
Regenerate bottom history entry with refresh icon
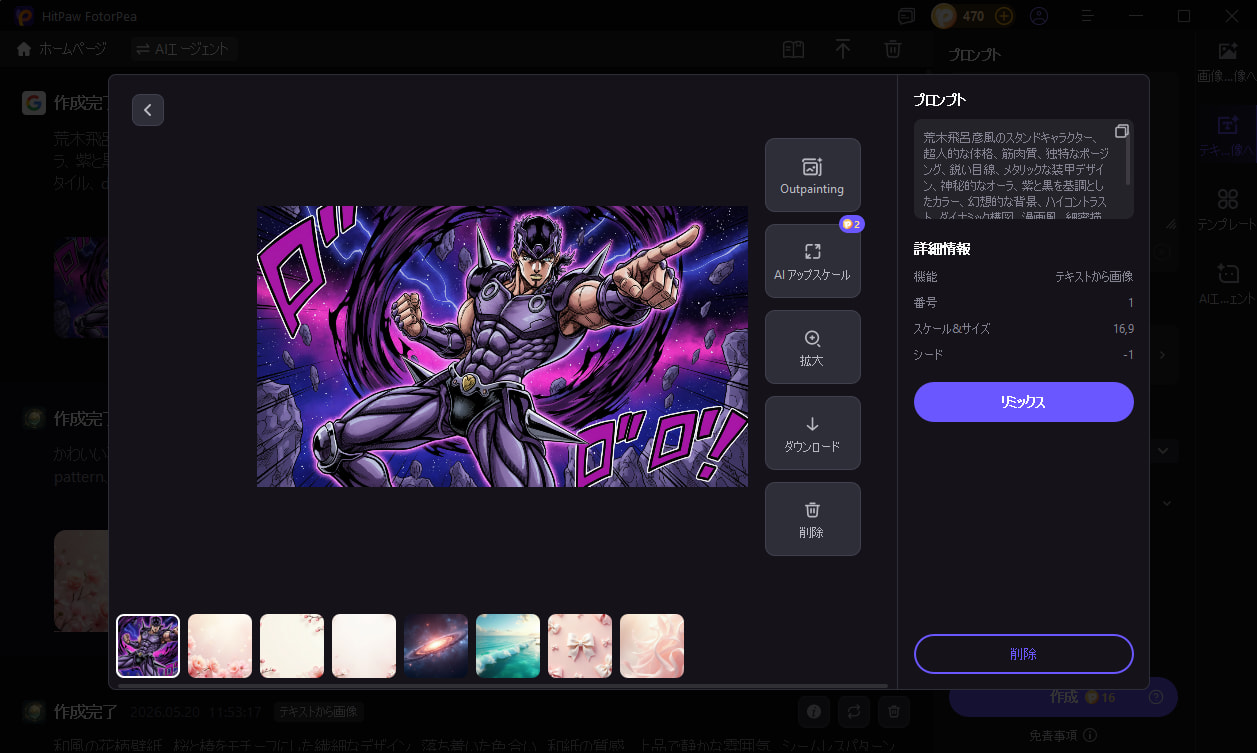tap(854, 712)
